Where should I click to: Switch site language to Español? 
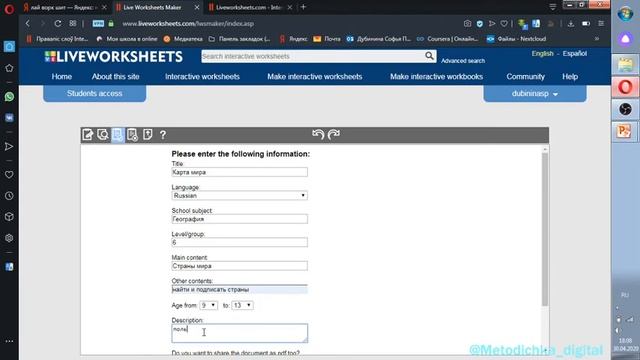tap(575, 53)
